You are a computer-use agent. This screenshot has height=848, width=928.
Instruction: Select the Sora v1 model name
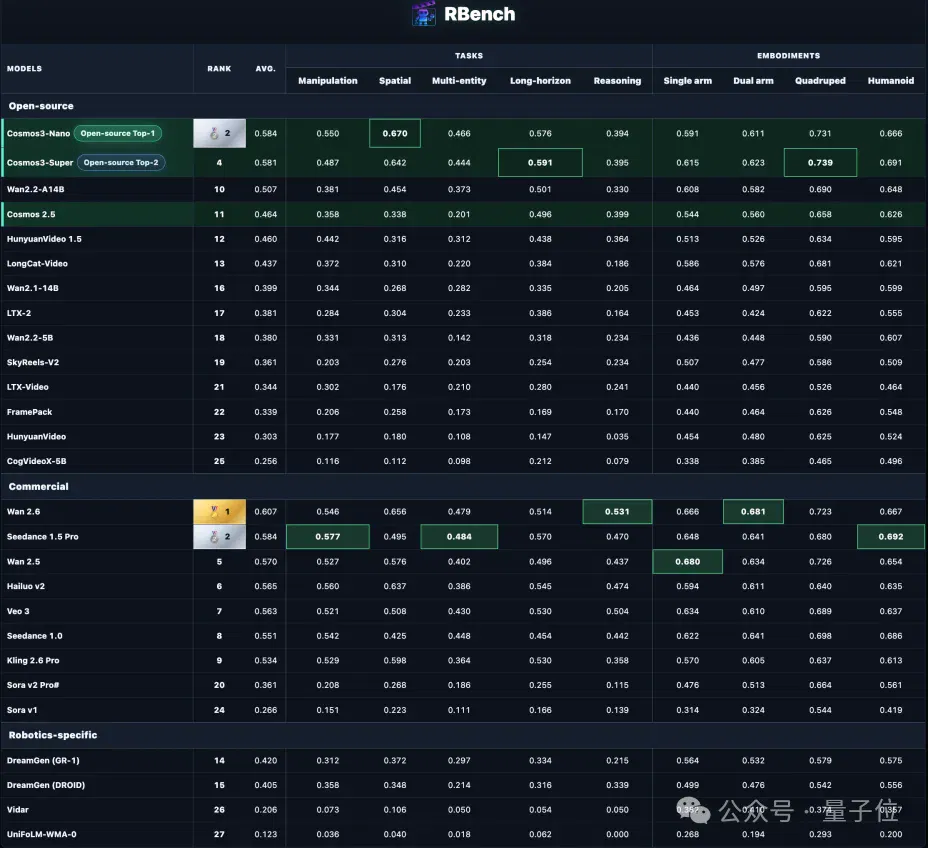[x=22, y=710]
